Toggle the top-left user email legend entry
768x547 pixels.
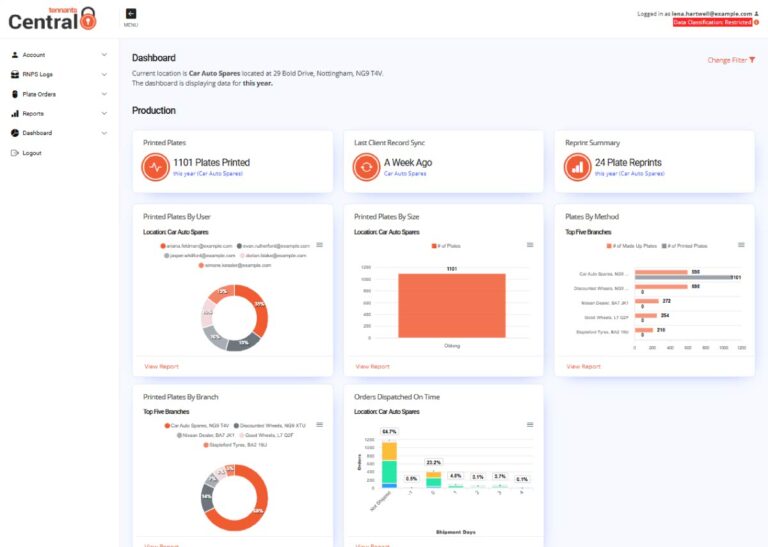pyautogui.click(x=196, y=246)
